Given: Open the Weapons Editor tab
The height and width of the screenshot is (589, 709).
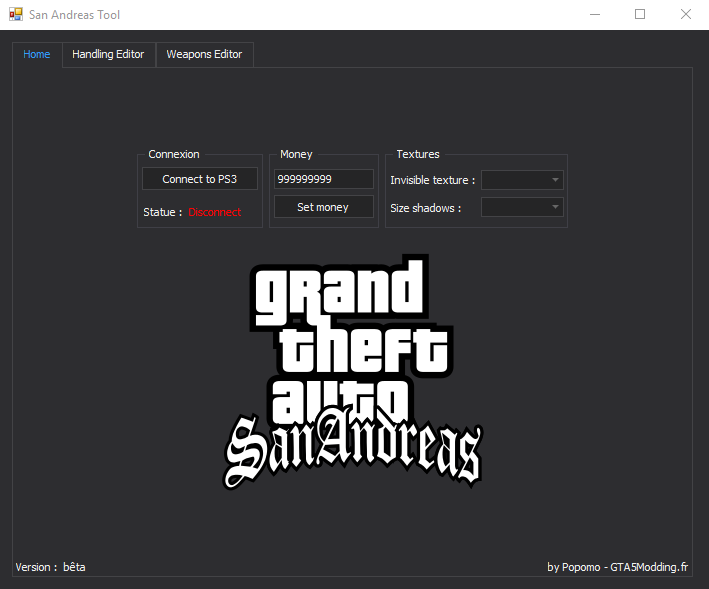Looking at the screenshot, I should (x=204, y=54).
